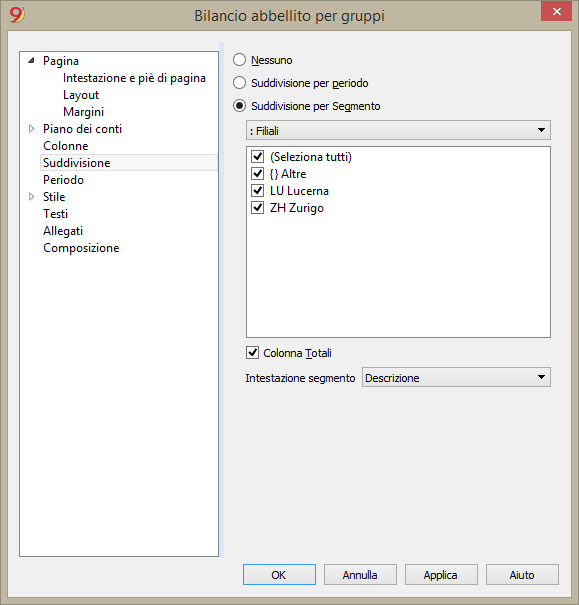579x605 pixels.
Task: Confirm with the OK button
Action: [279, 575]
